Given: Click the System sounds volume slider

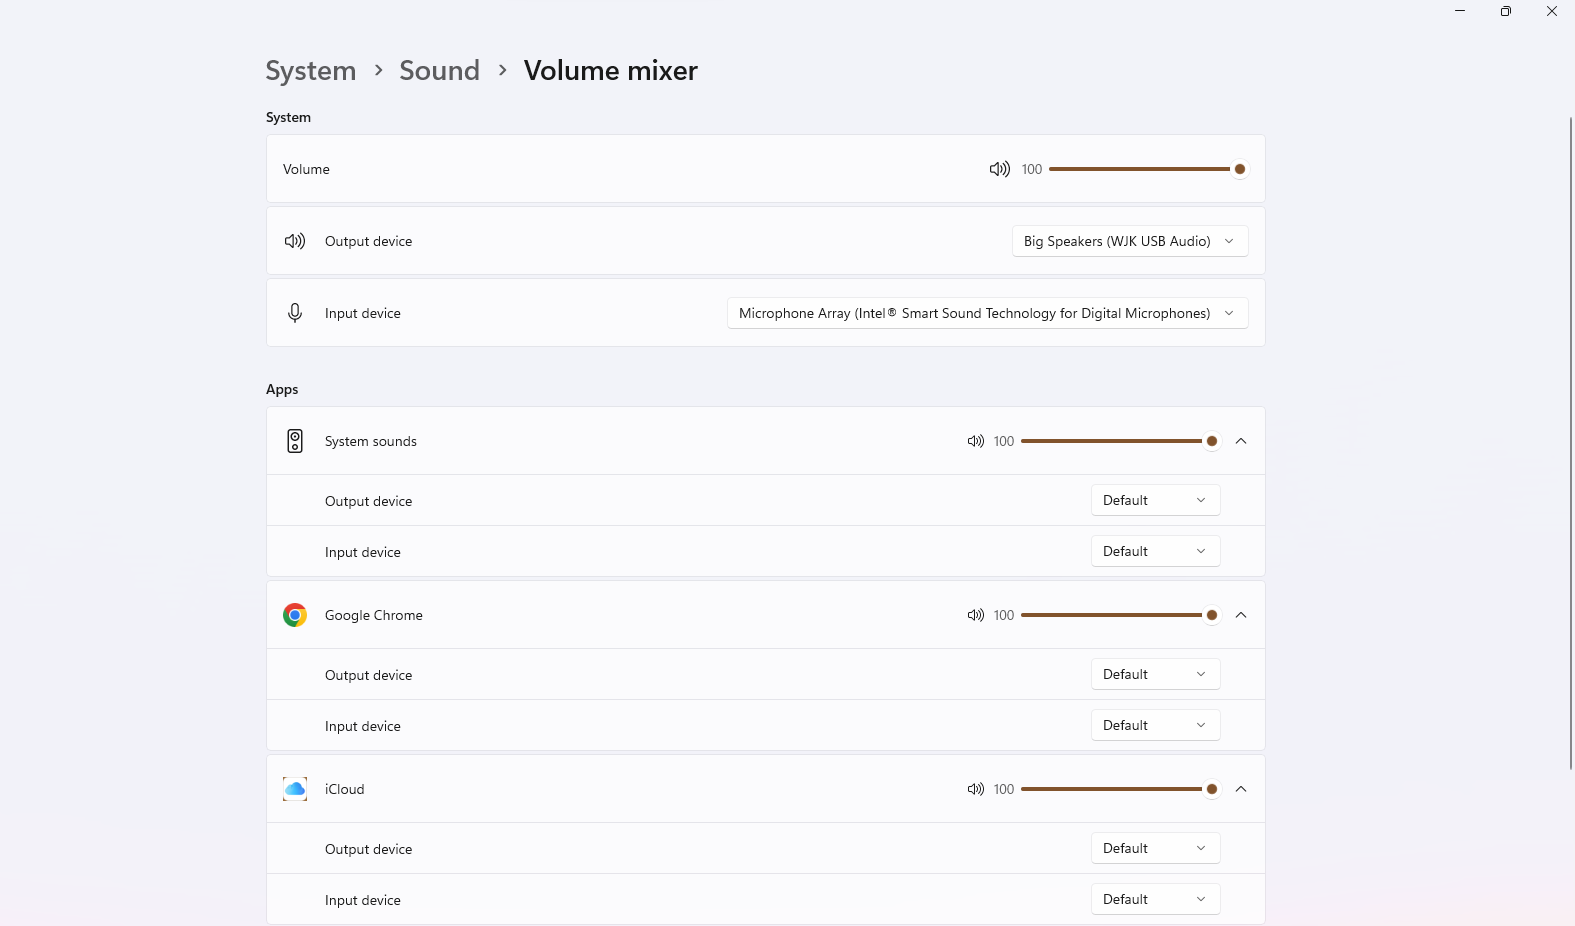Looking at the screenshot, I should [x=1120, y=441].
